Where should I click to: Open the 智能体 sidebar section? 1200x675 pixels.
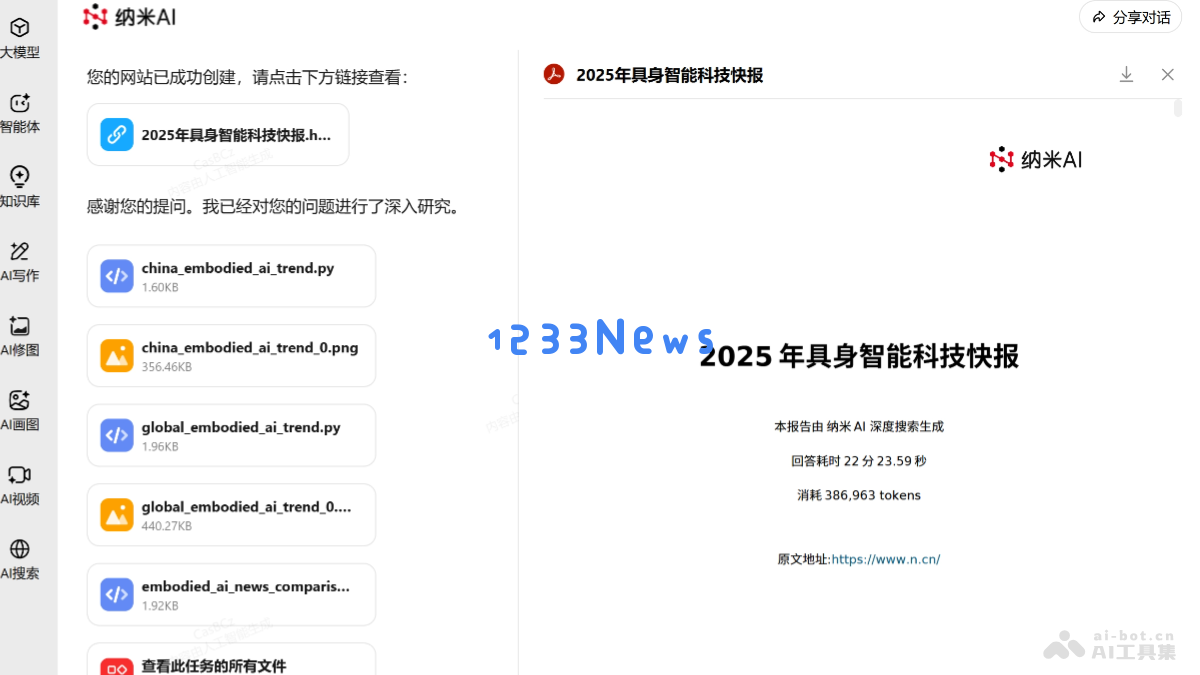(20, 114)
